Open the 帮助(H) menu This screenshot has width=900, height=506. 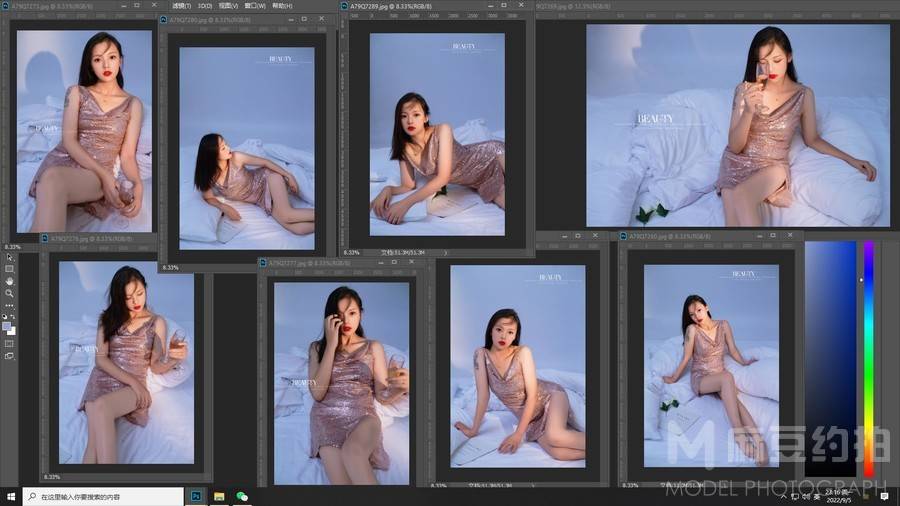pos(282,6)
